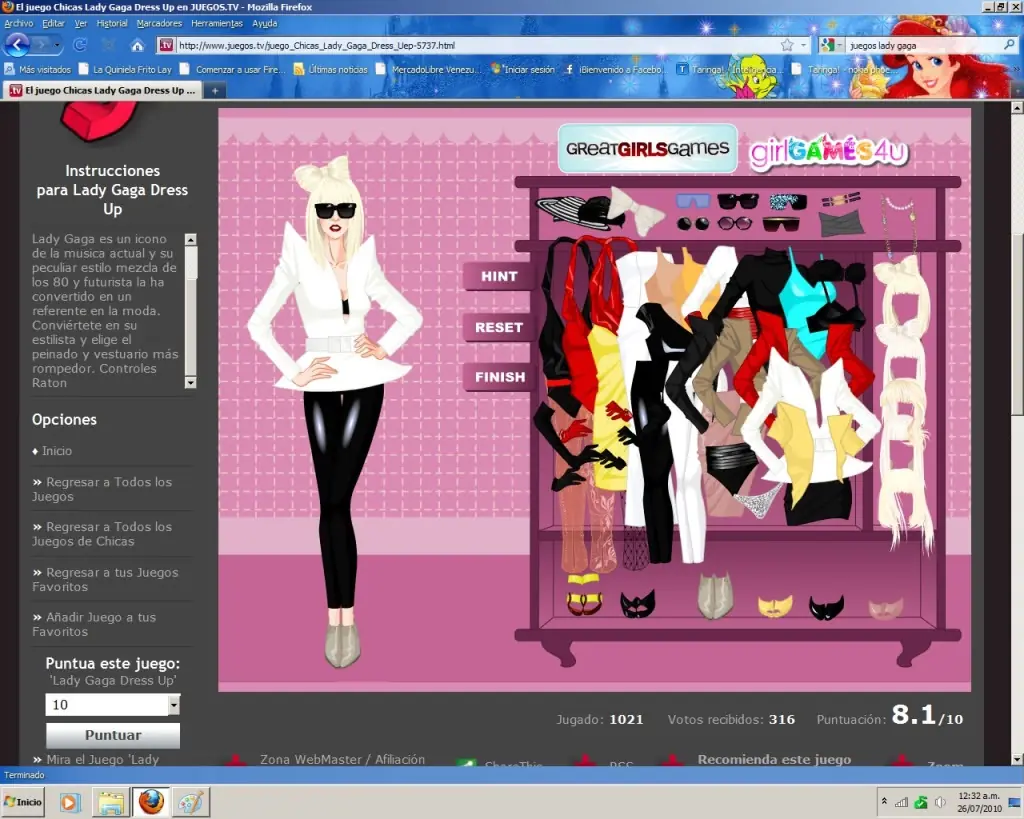This screenshot has height=819, width=1024.
Task: Pick the yellow strappy sandals
Action: [x=584, y=595]
